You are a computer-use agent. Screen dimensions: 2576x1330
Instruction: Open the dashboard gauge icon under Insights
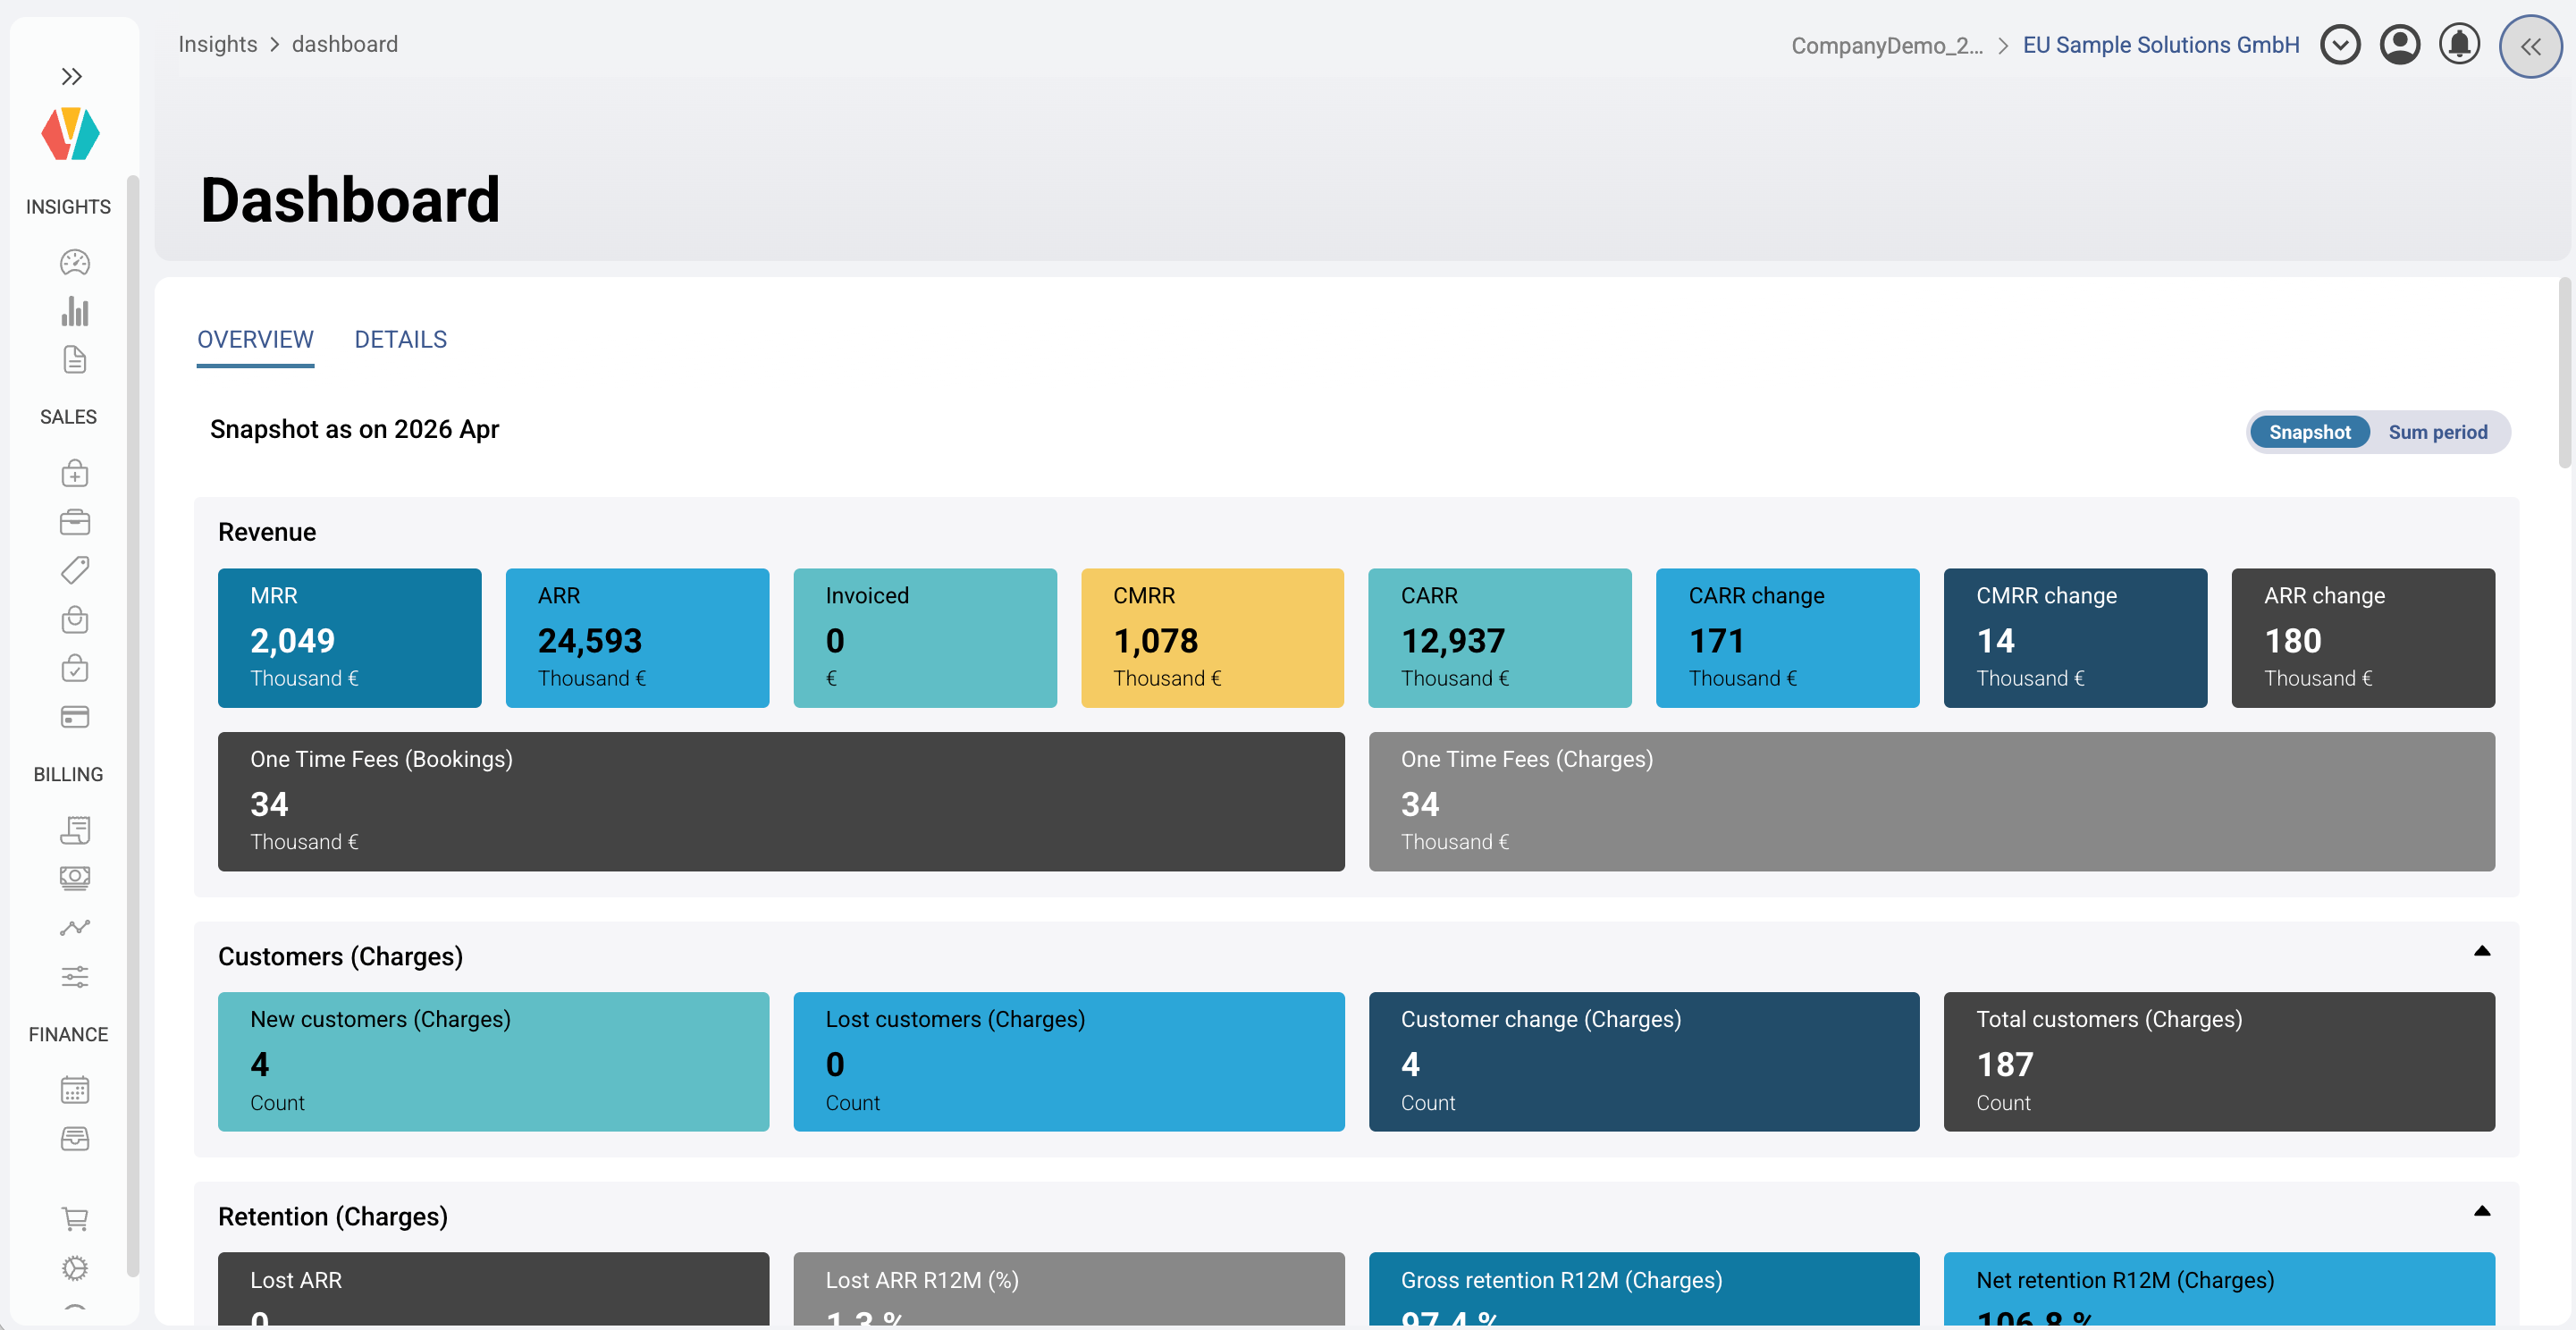tap(75, 262)
